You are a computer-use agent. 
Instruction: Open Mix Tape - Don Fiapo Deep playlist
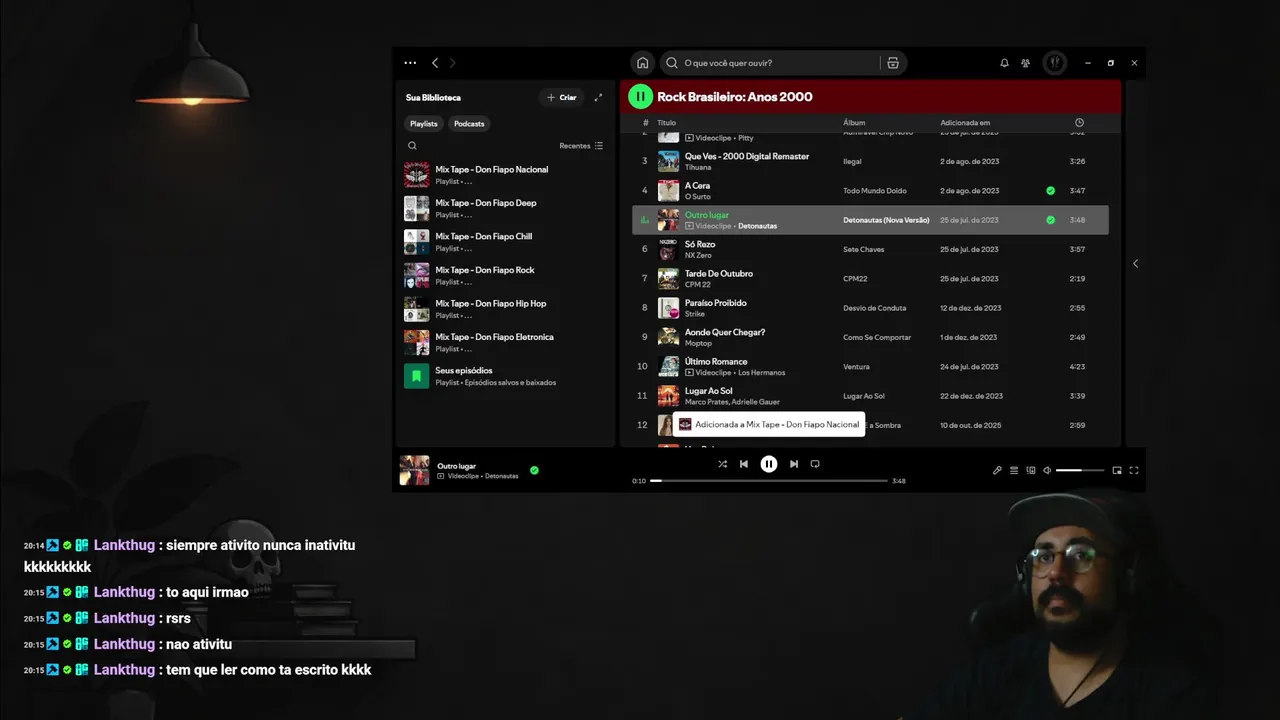pos(505,208)
